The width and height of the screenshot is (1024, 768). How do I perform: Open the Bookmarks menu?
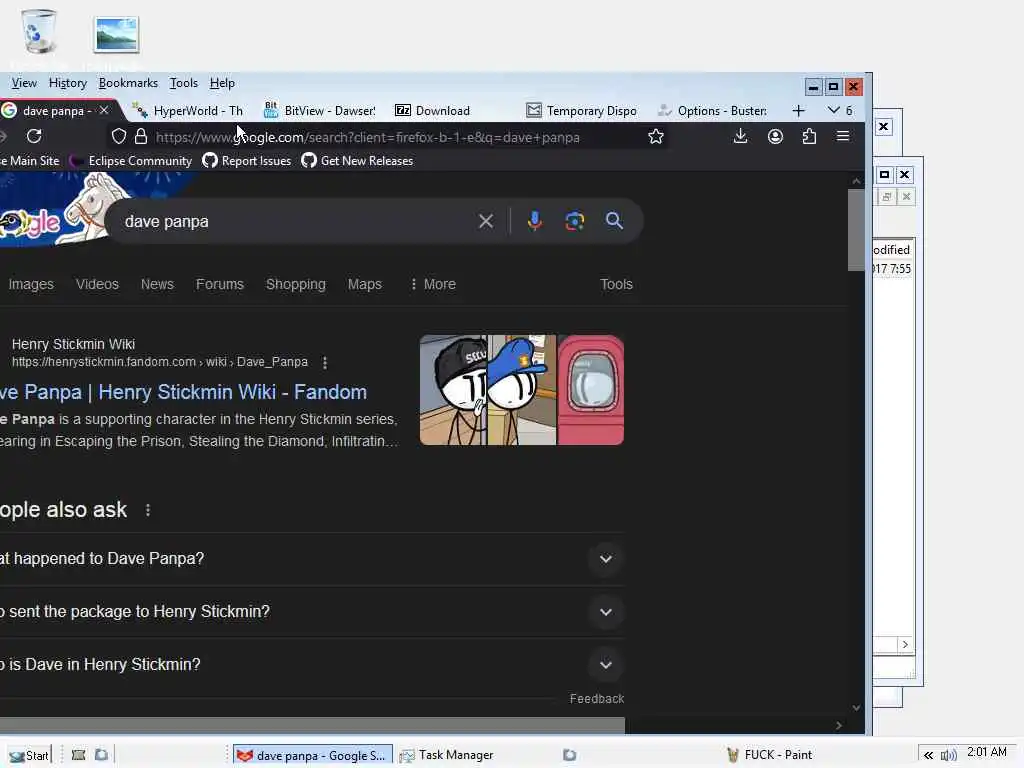tap(128, 83)
